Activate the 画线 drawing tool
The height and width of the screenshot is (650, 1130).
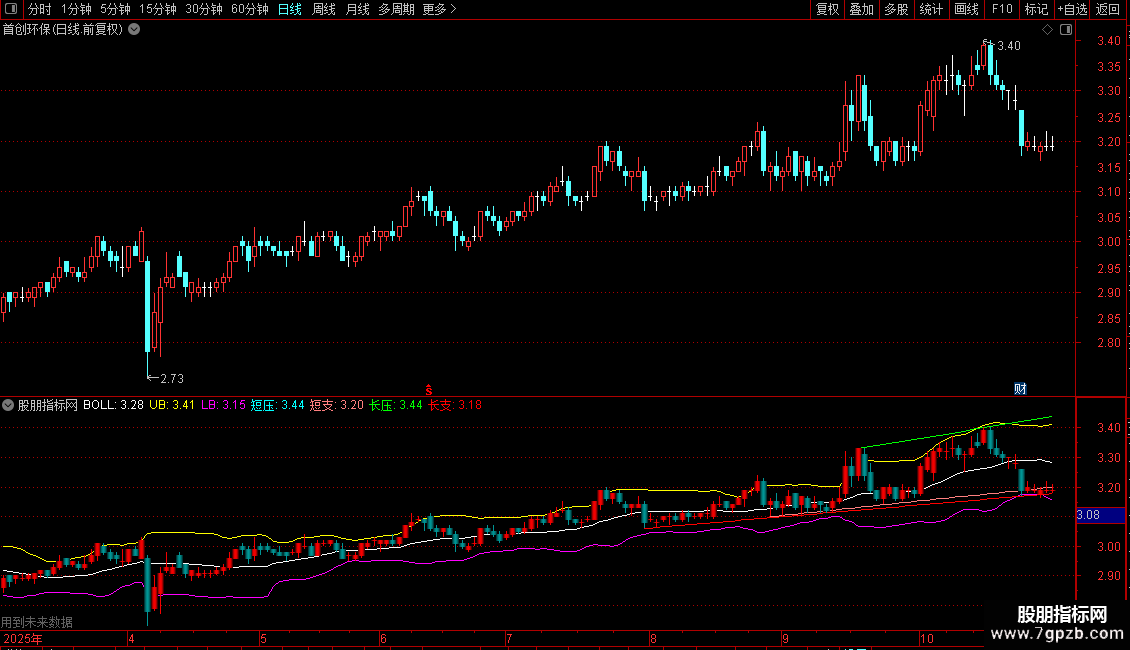coord(966,9)
